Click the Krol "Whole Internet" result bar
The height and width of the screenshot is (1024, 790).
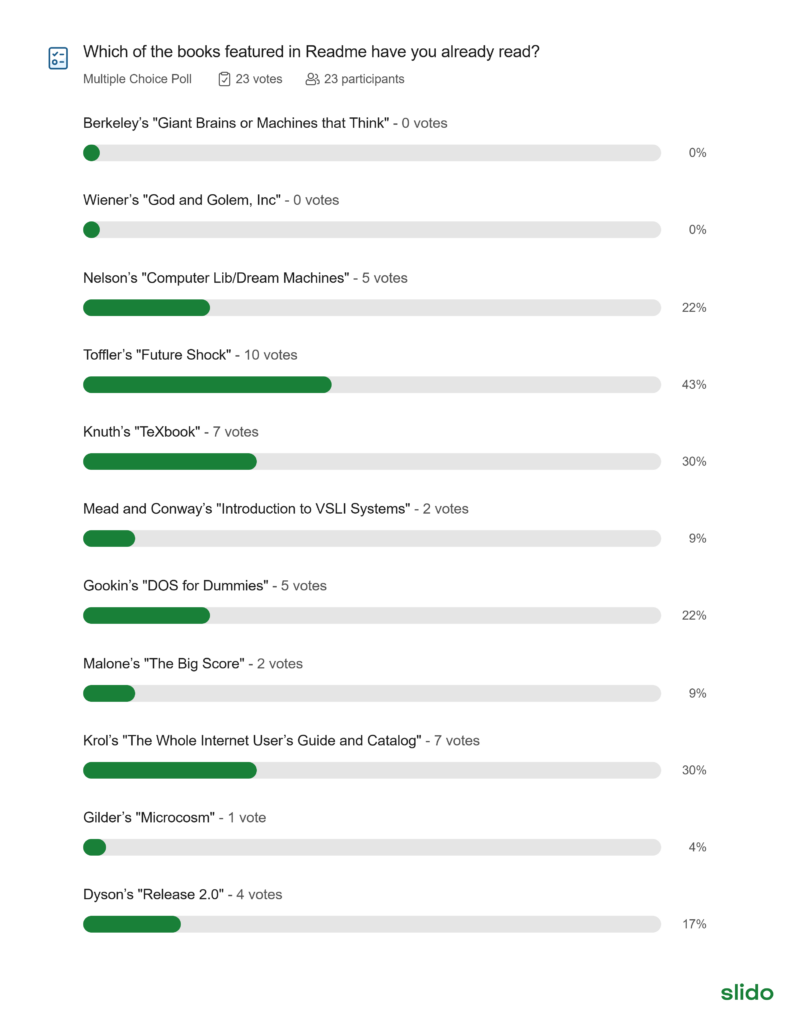point(371,770)
